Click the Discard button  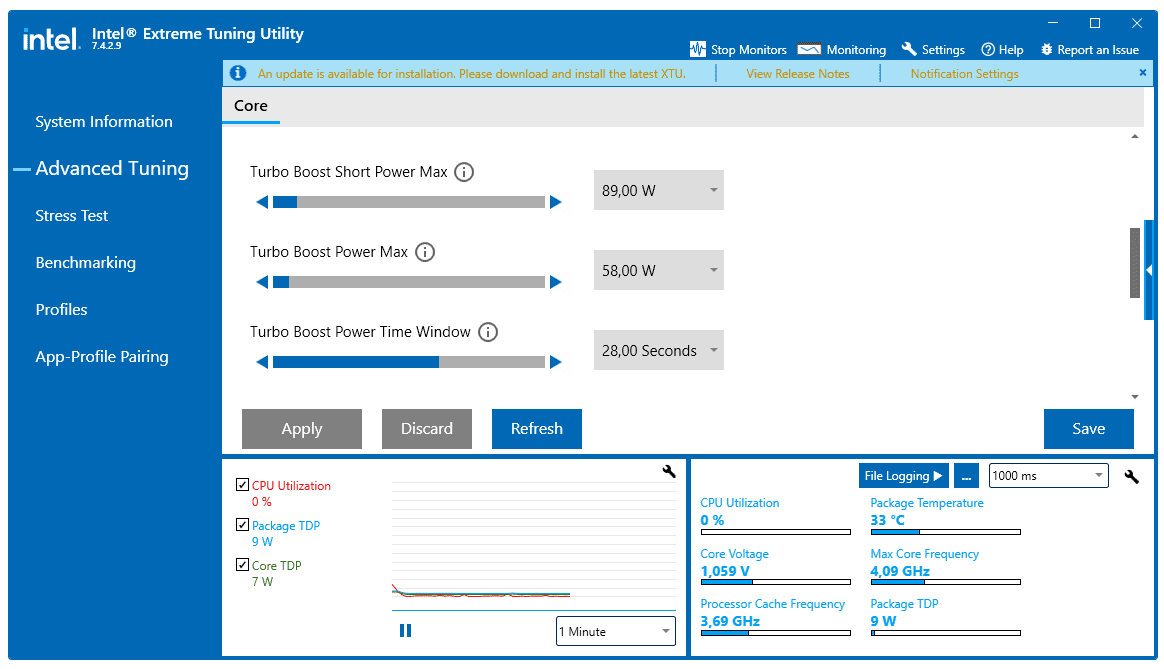point(427,429)
